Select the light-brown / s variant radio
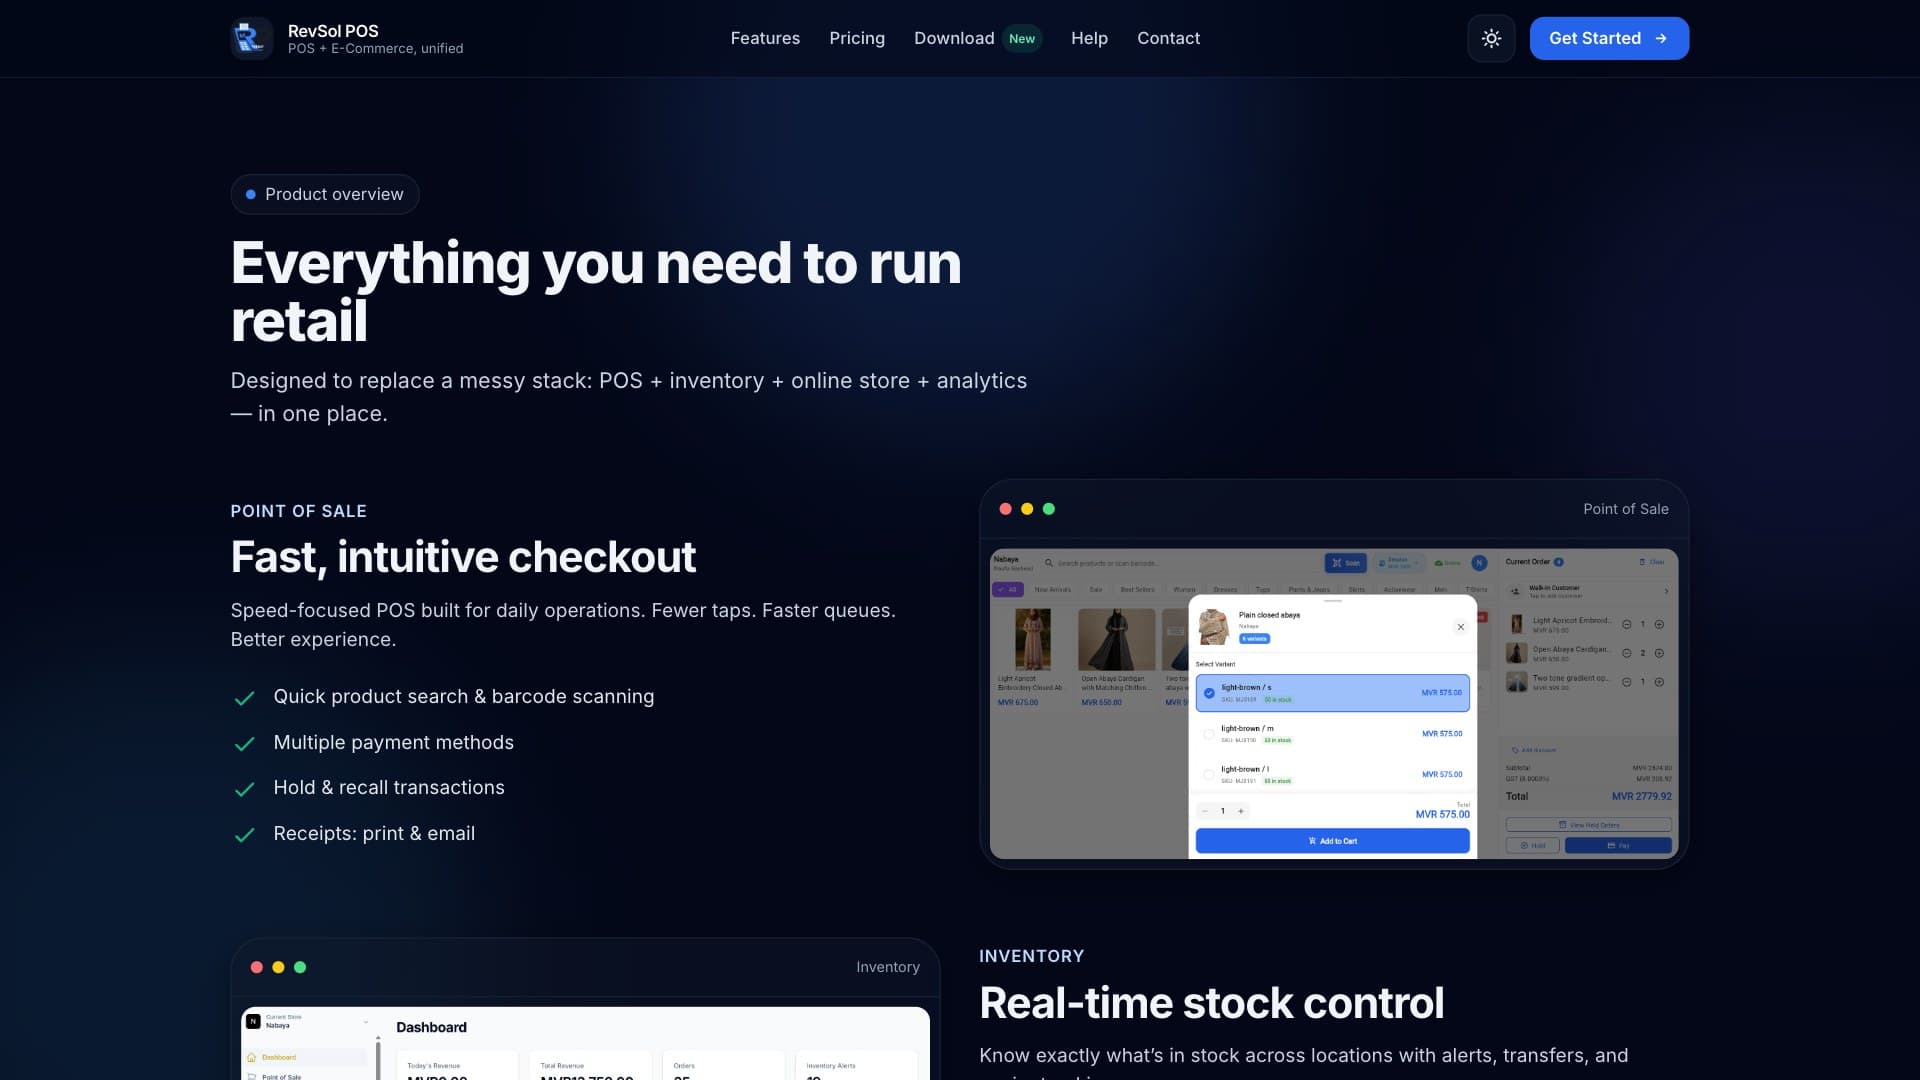The height and width of the screenshot is (1080, 1920). pyautogui.click(x=1209, y=693)
